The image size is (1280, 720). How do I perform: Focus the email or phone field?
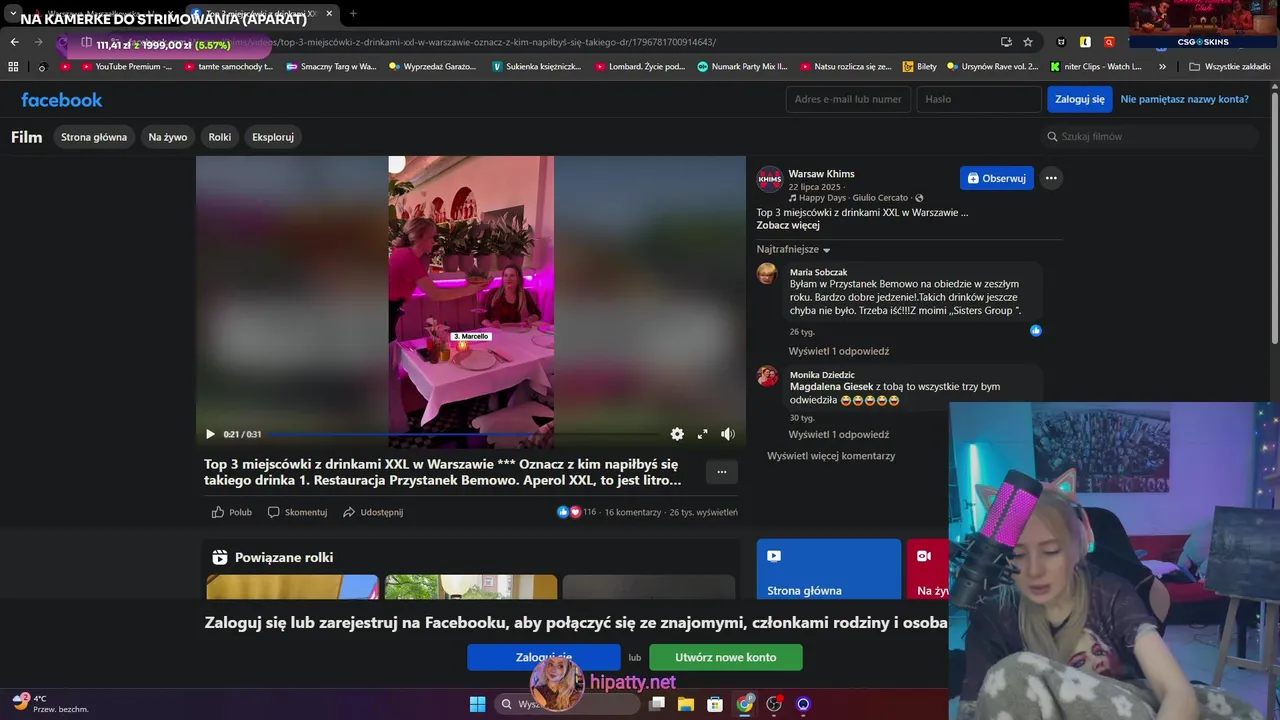[848, 99]
